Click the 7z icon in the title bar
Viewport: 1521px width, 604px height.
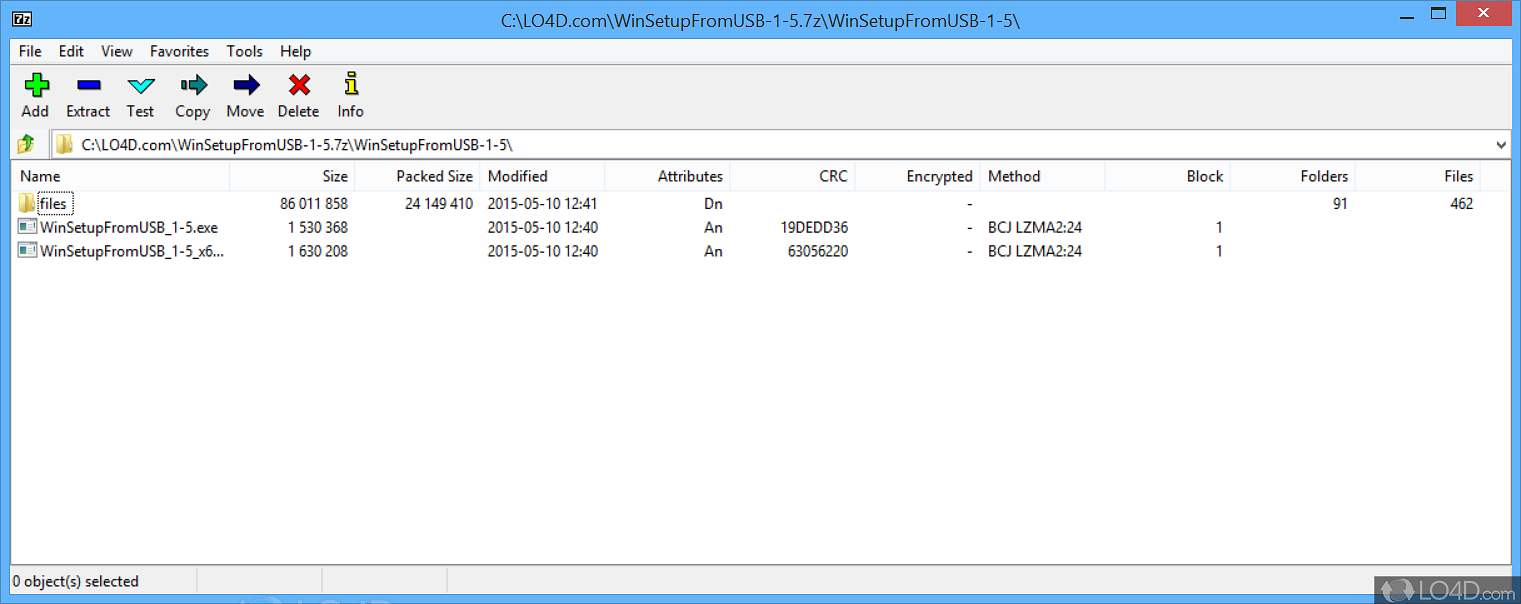click(21, 18)
